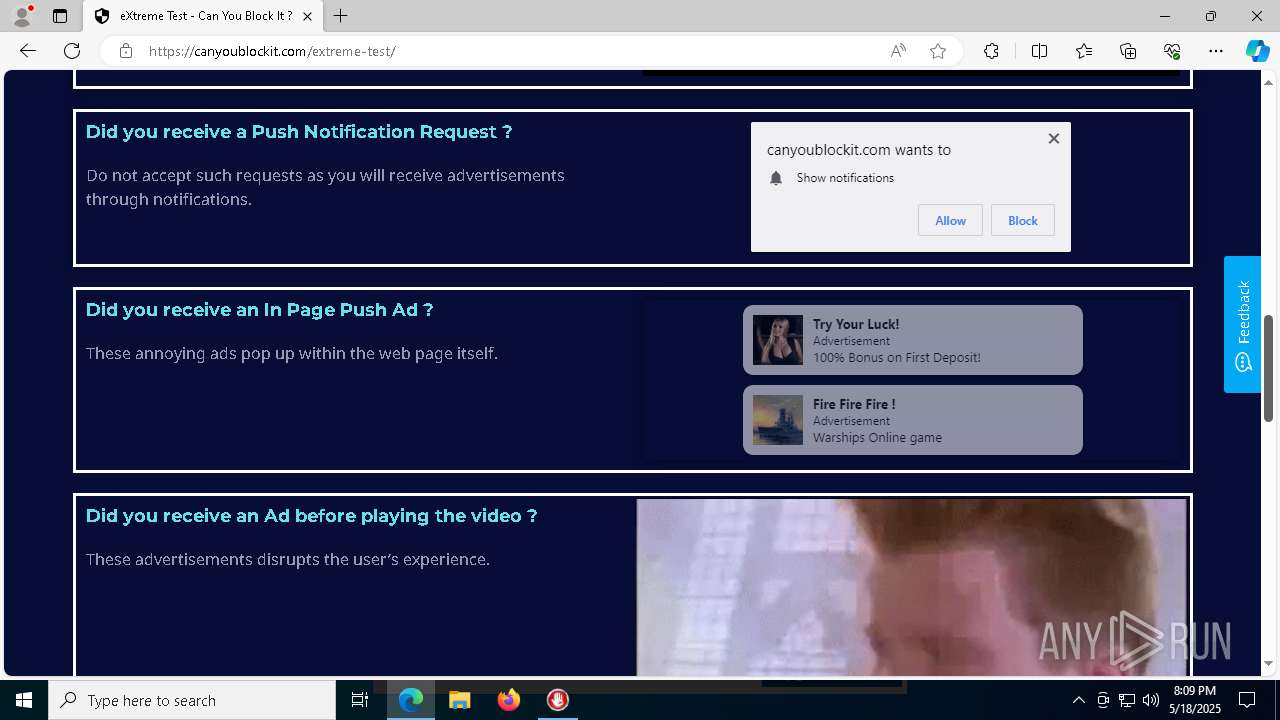Click 'These advertisements disrupts the user's experience.' text
The height and width of the screenshot is (720, 1280).
(x=287, y=559)
